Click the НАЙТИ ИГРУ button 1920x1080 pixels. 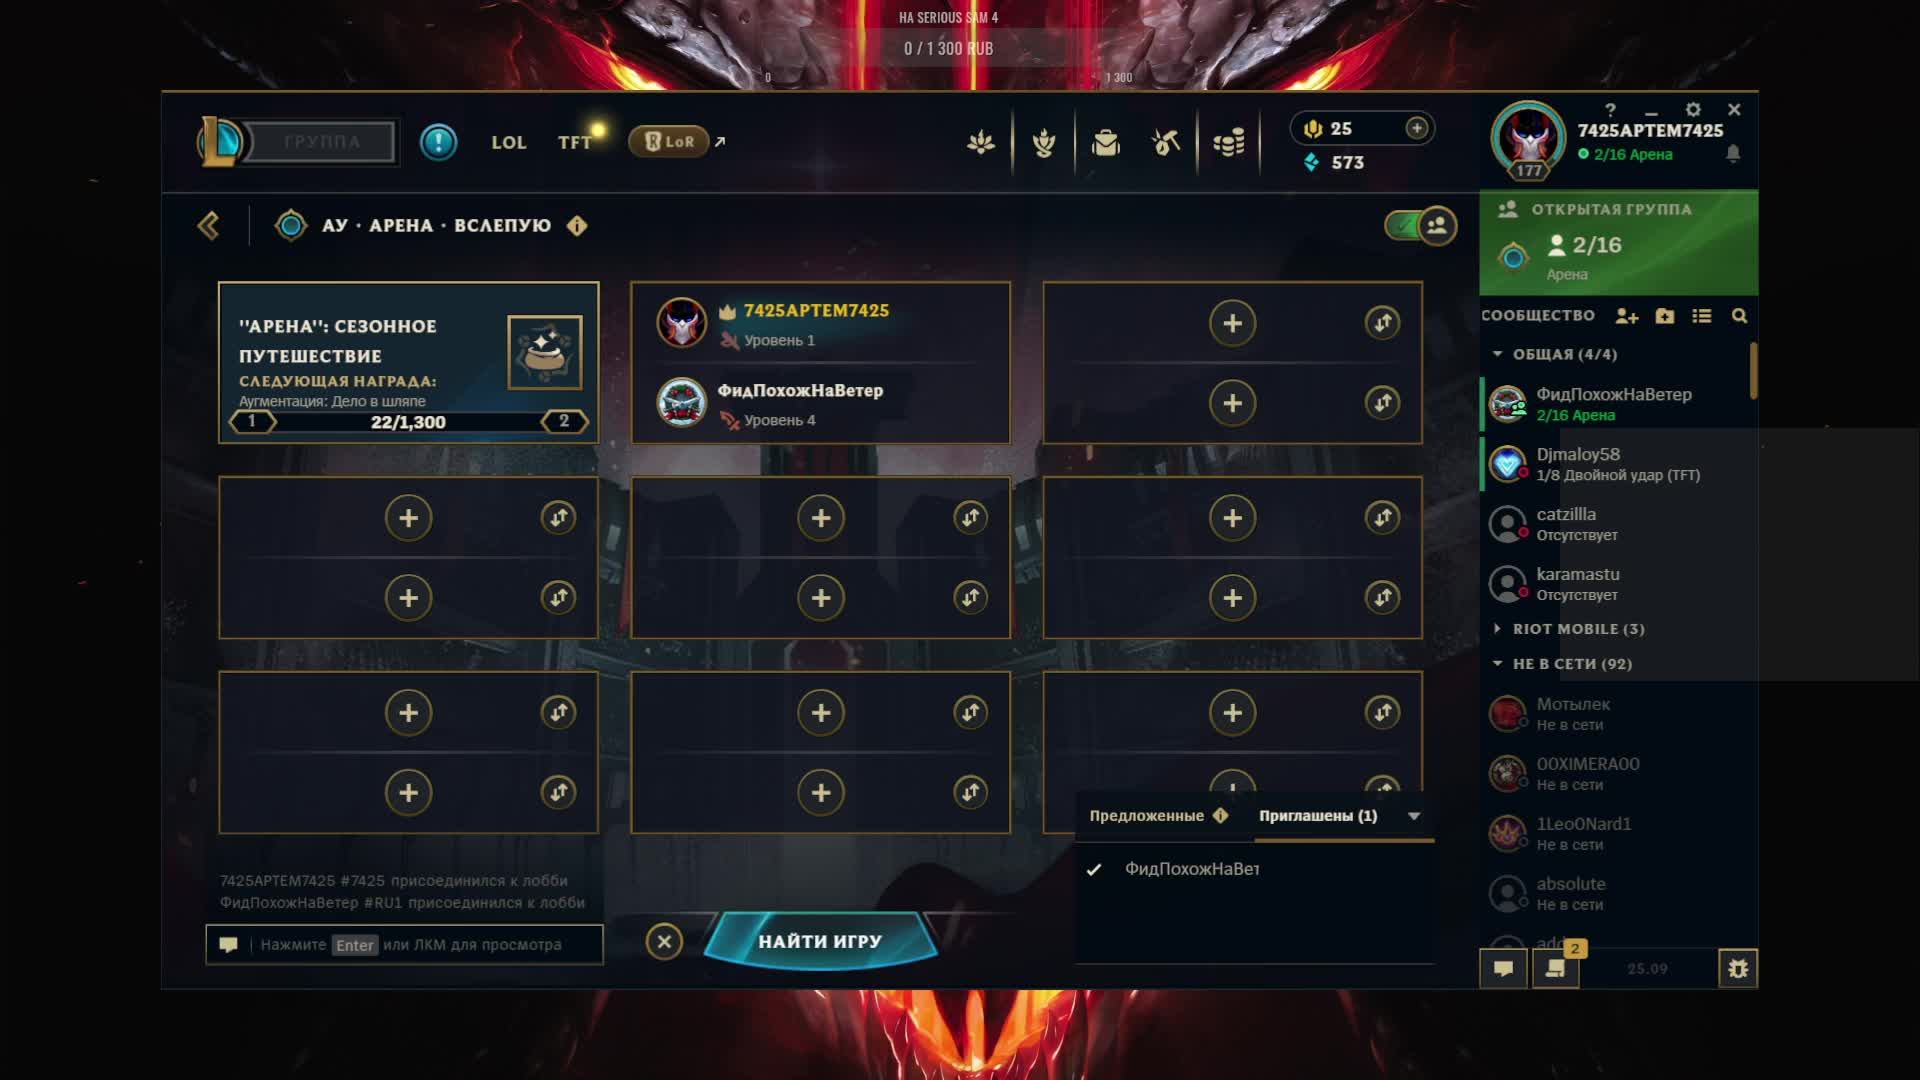[x=820, y=941]
